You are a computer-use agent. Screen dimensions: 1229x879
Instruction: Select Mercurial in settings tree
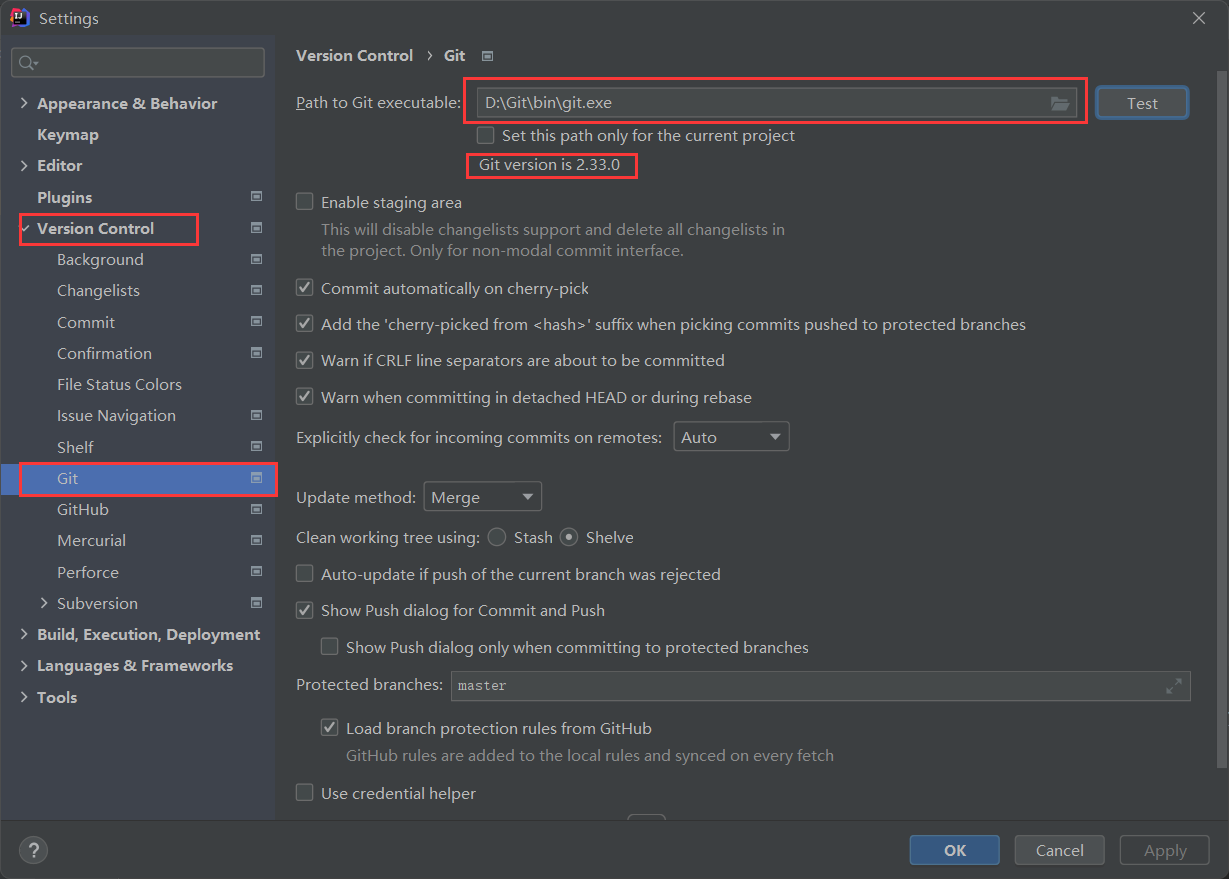91,540
